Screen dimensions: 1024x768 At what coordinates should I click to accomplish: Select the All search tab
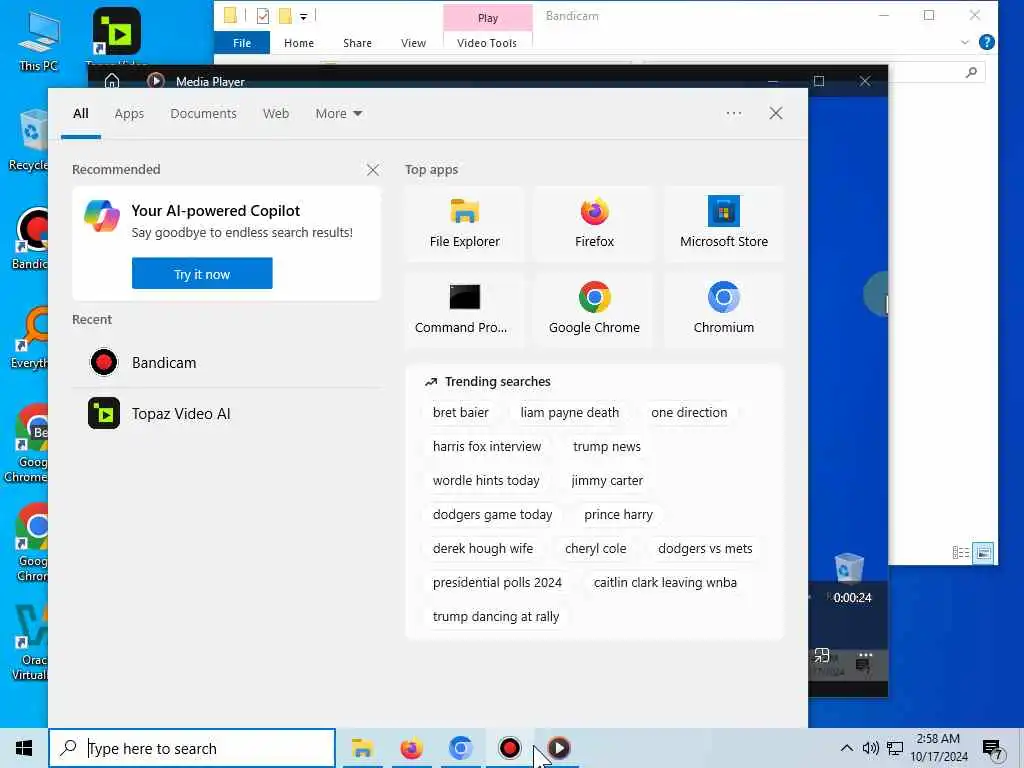click(81, 114)
